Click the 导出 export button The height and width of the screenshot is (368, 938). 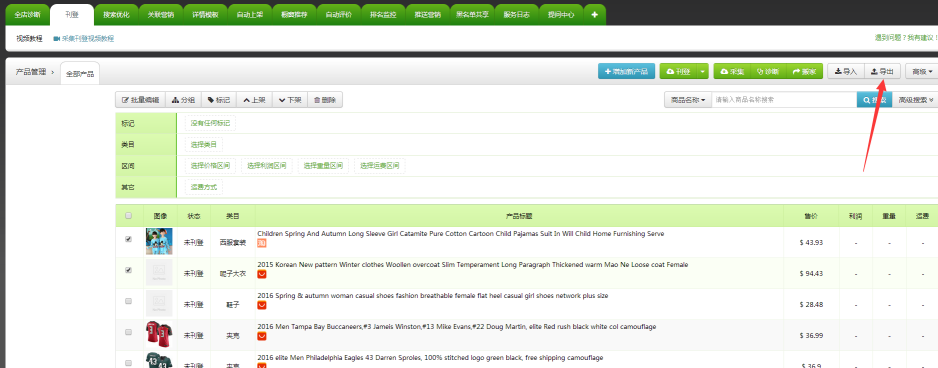coord(882,71)
